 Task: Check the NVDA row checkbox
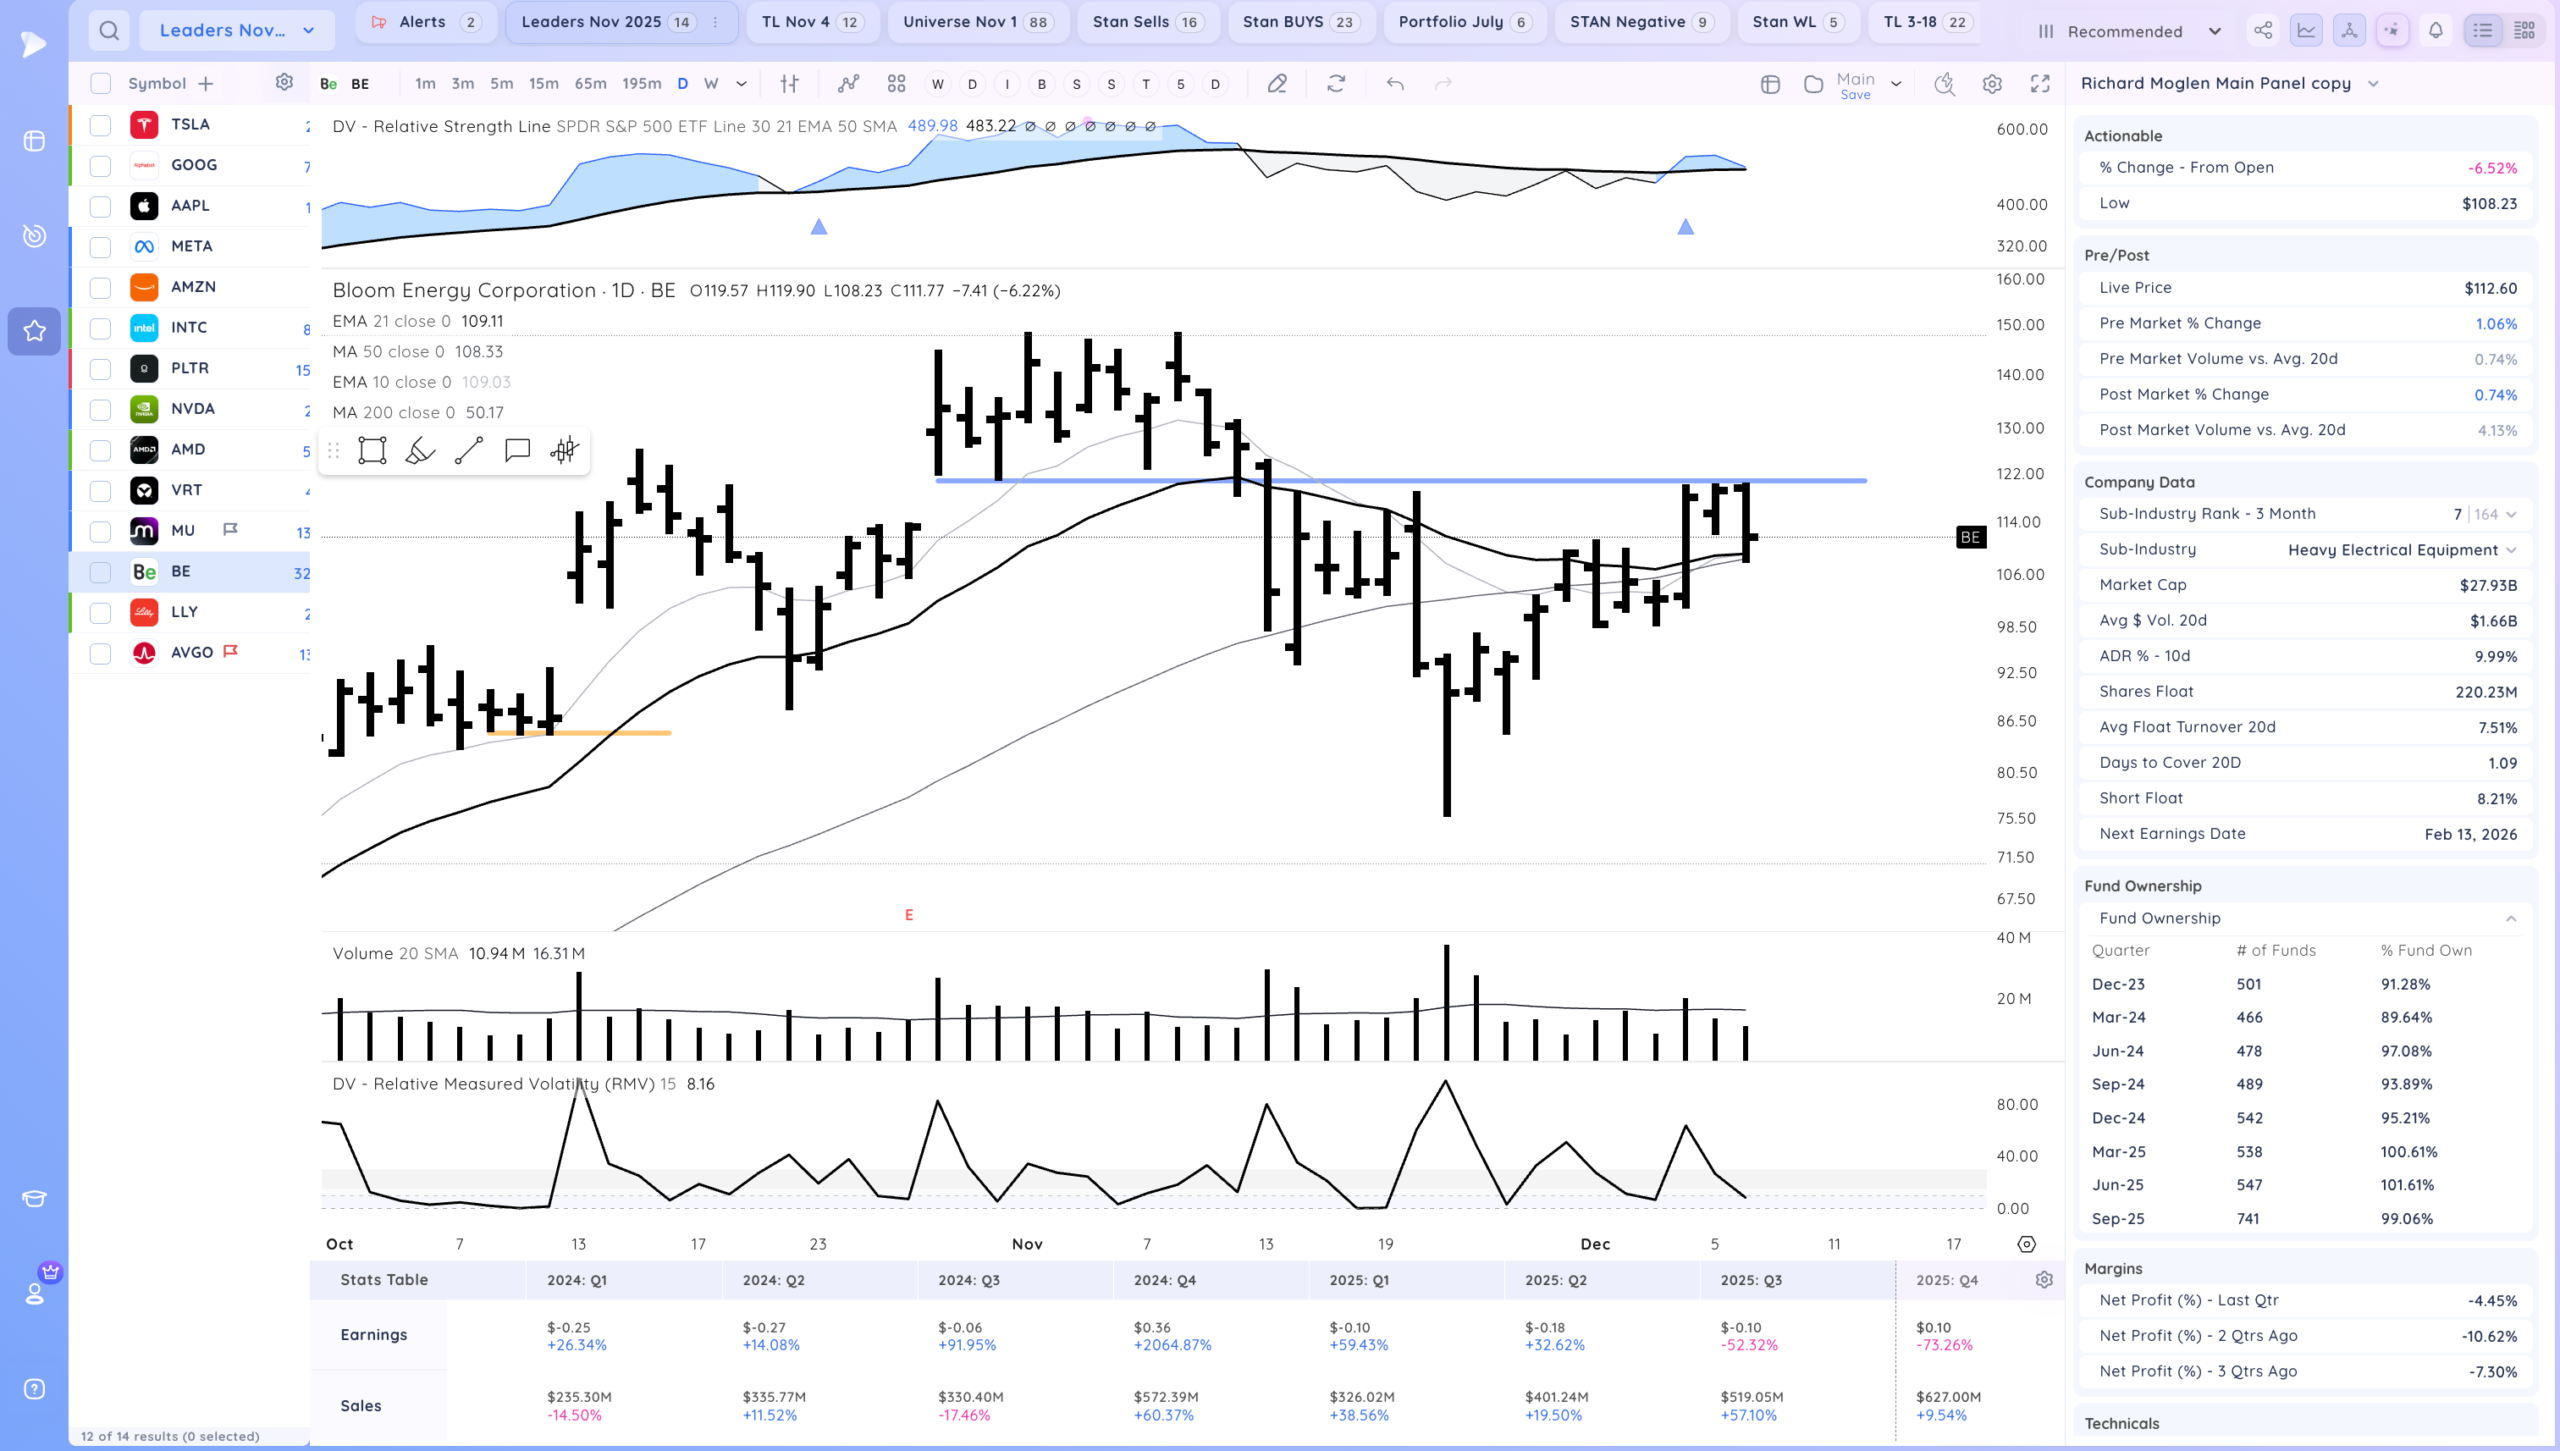click(100, 409)
